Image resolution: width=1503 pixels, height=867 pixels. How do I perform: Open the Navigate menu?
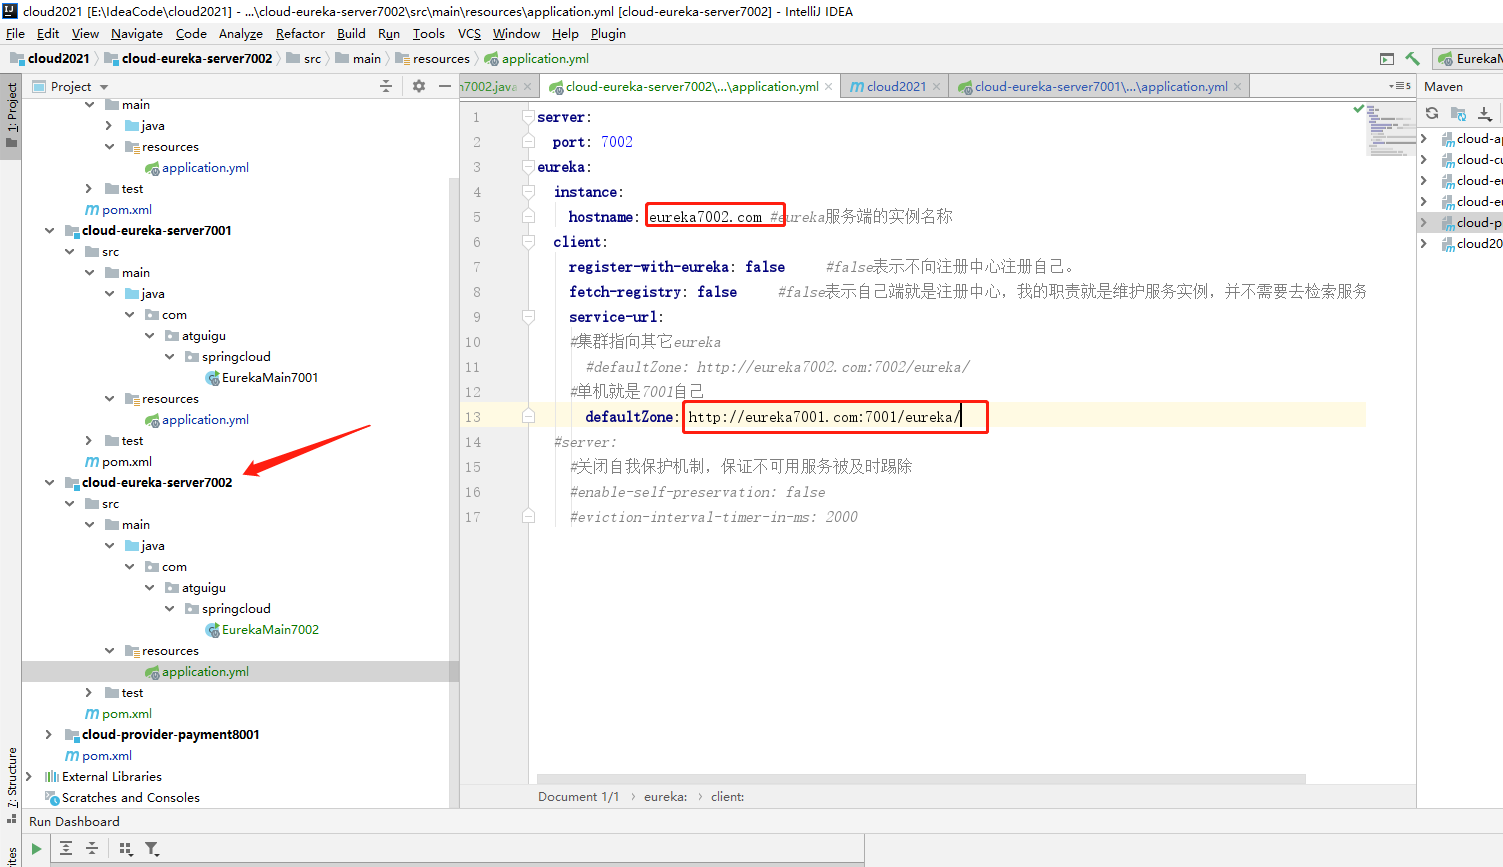coord(137,33)
